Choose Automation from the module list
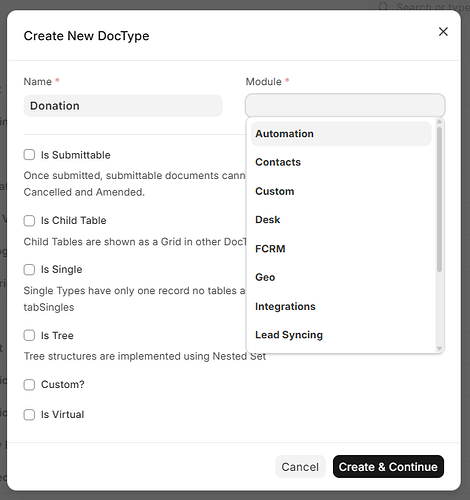 point(341,134)
